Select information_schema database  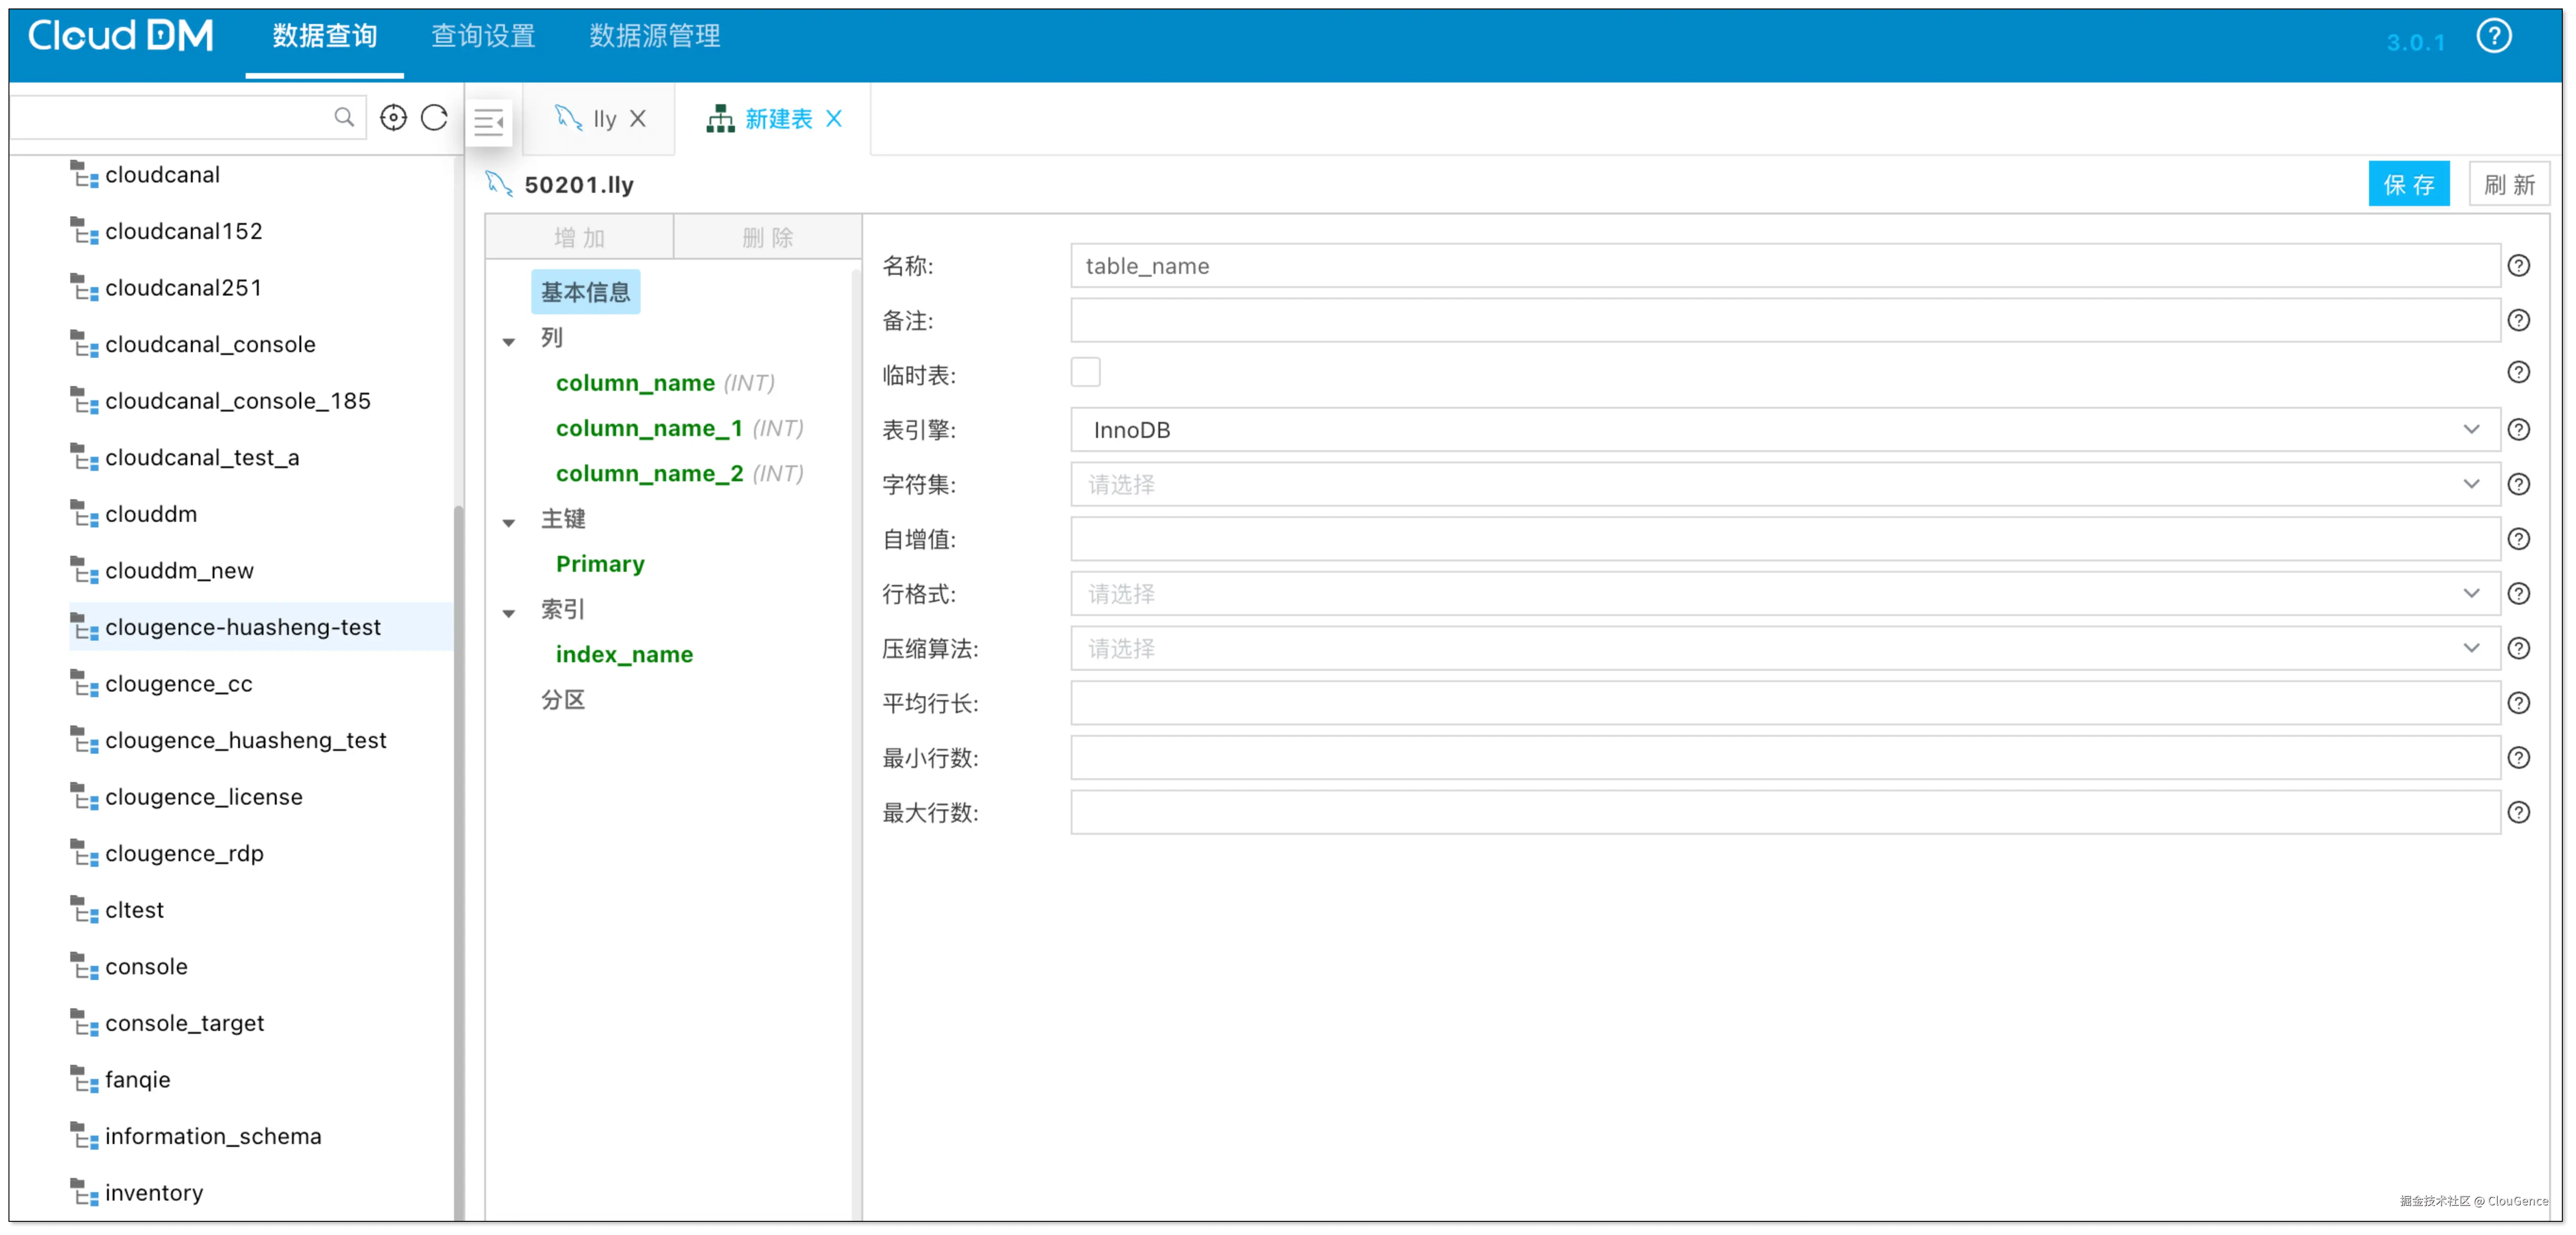[213, 1137]
